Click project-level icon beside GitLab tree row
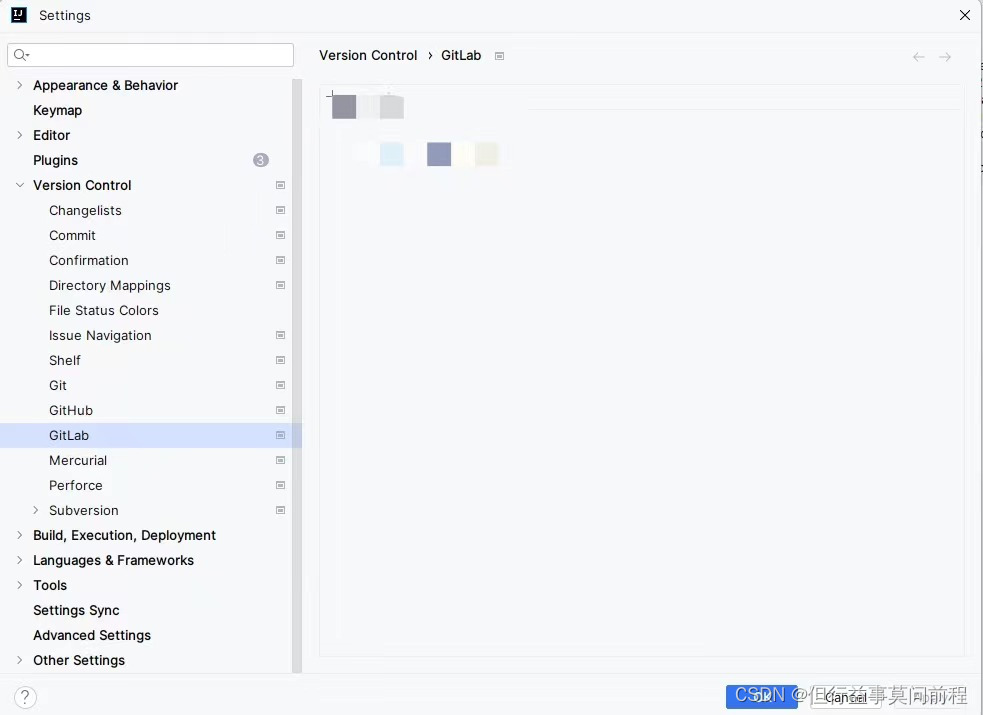 [280, 436]
